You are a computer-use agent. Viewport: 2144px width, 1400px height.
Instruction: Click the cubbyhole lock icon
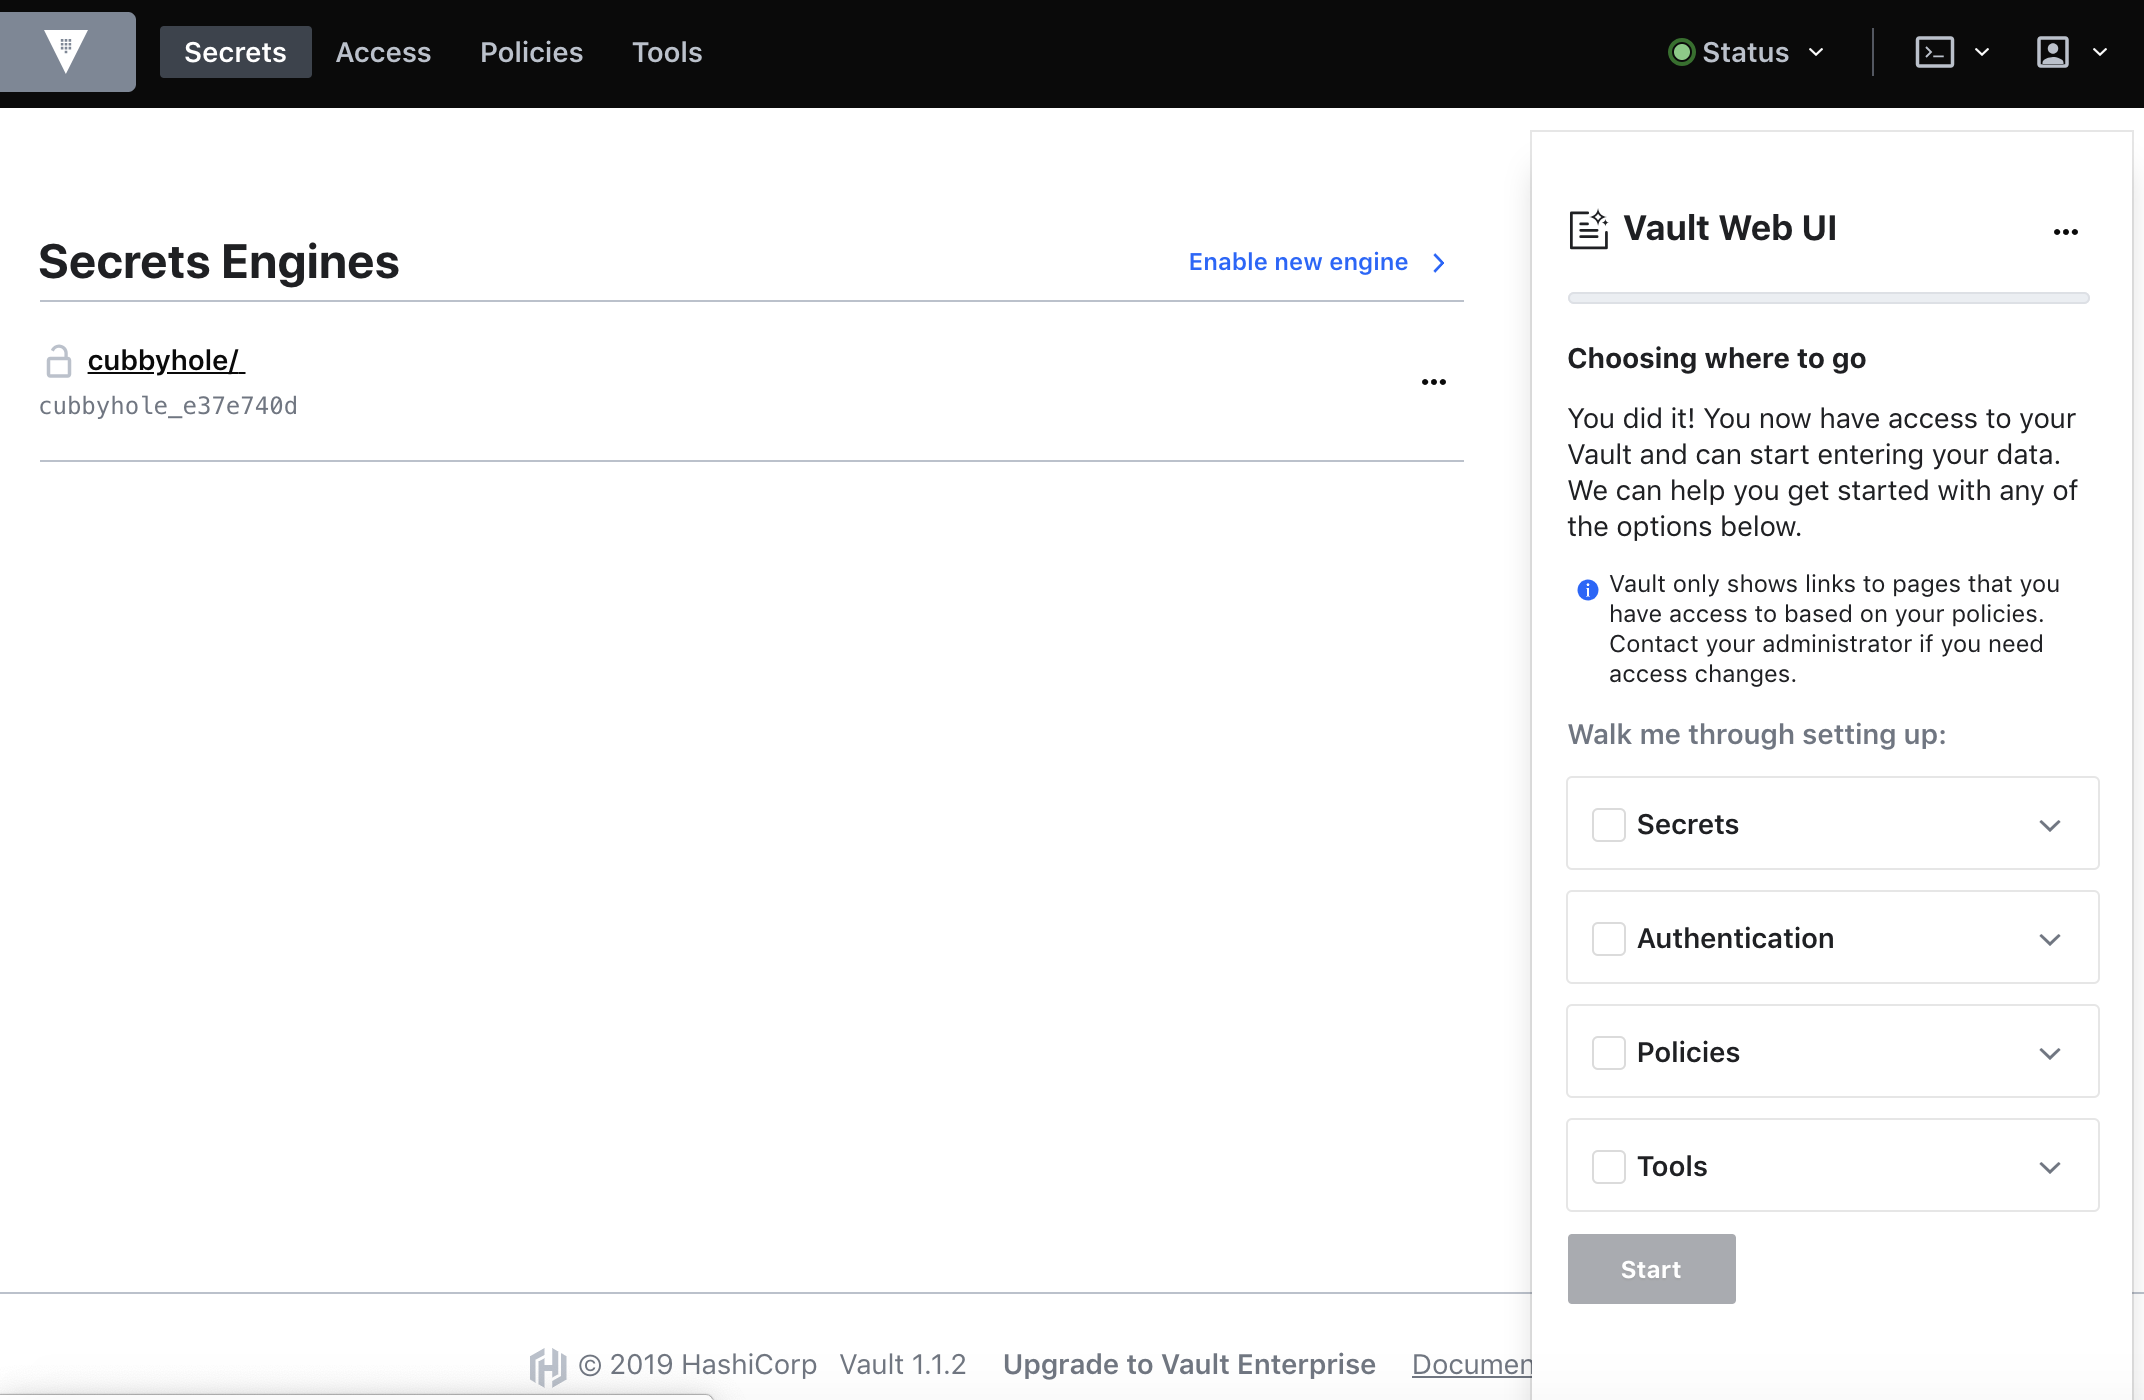(59, 361)
